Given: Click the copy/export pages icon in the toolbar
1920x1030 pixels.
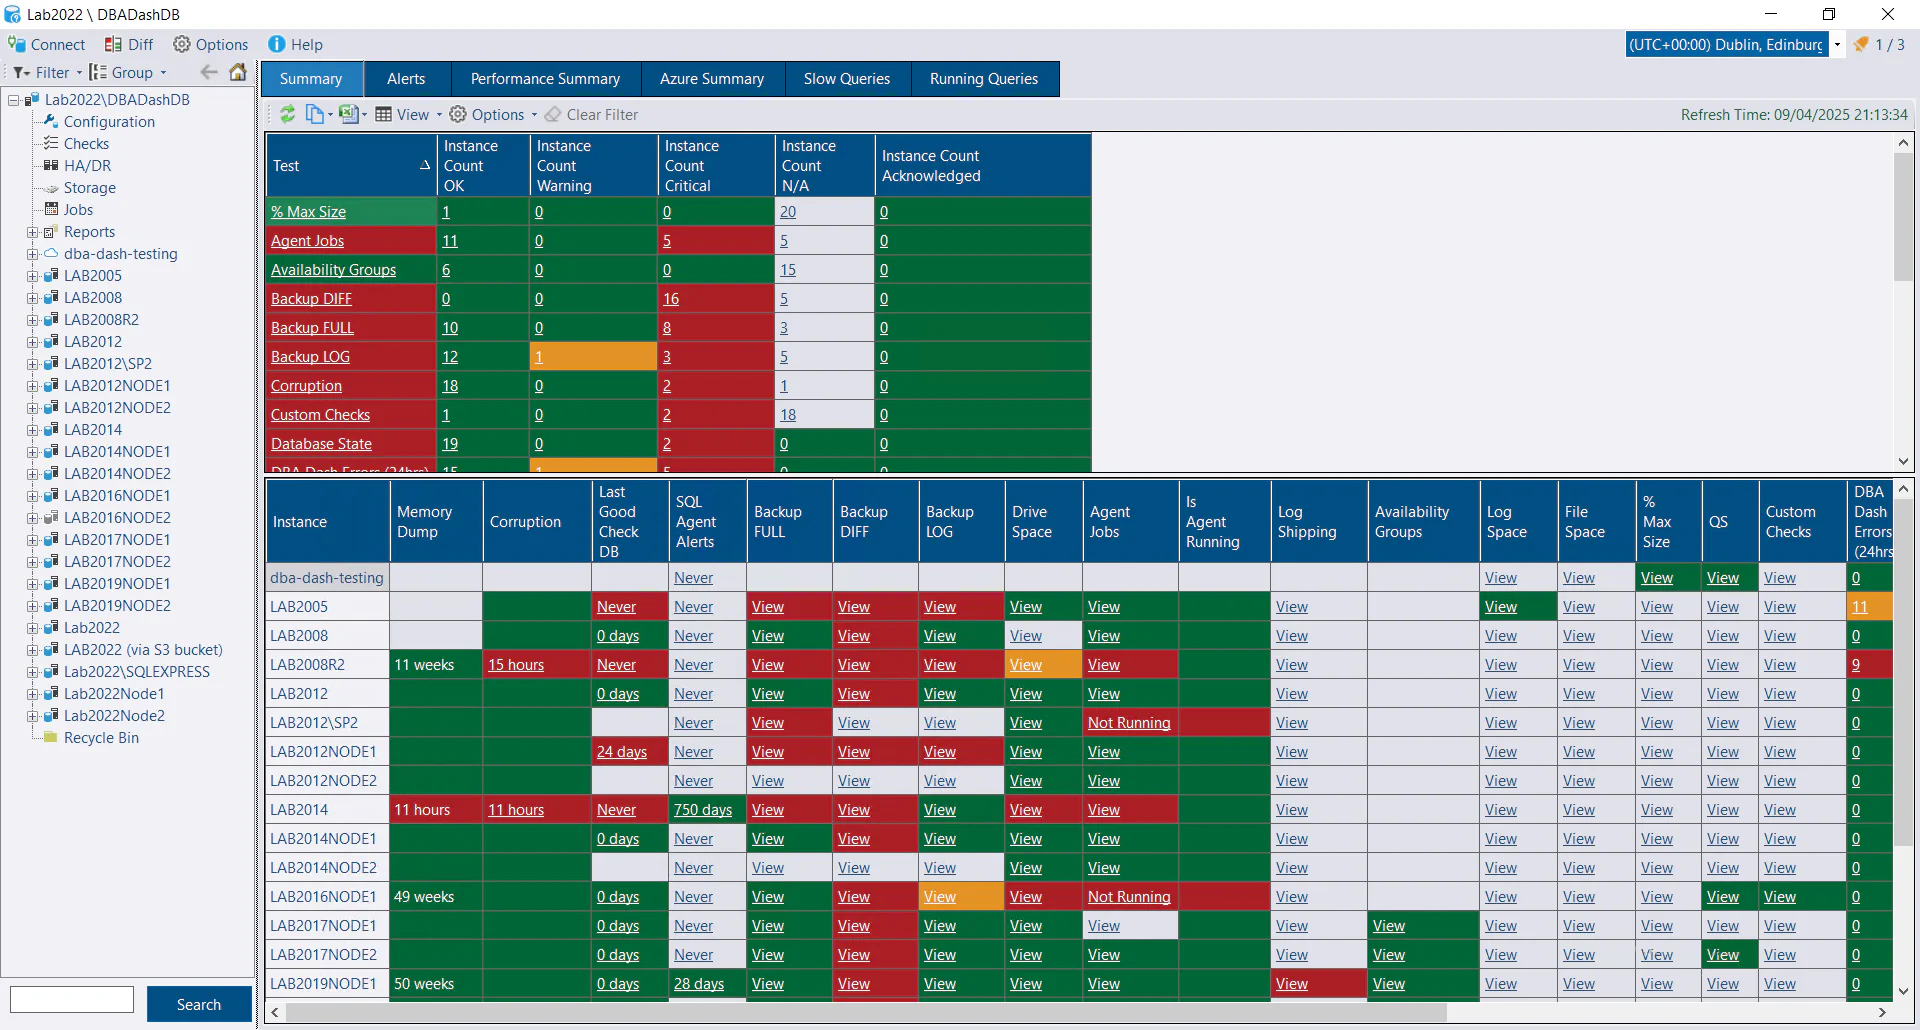Looking at the screenshot, I should pos(317,114).
